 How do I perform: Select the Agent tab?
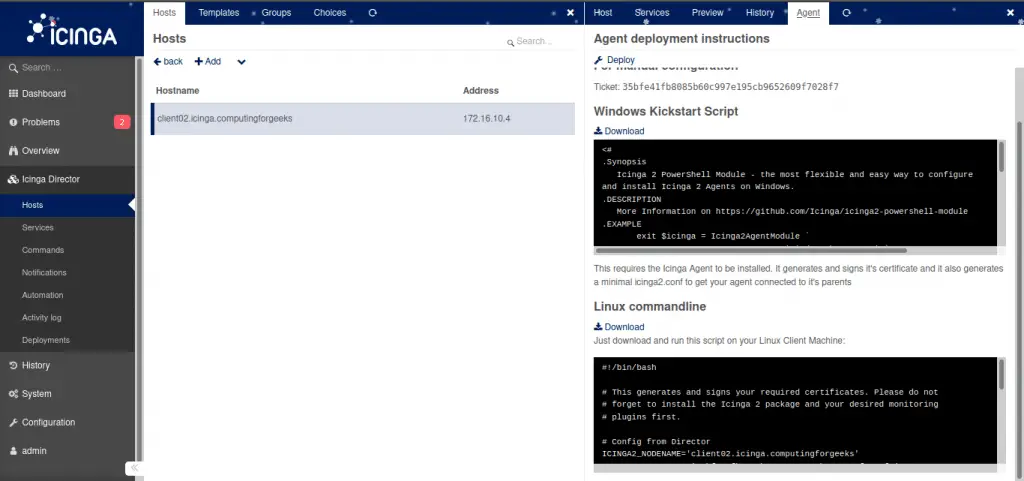click(x=808, y=13)
